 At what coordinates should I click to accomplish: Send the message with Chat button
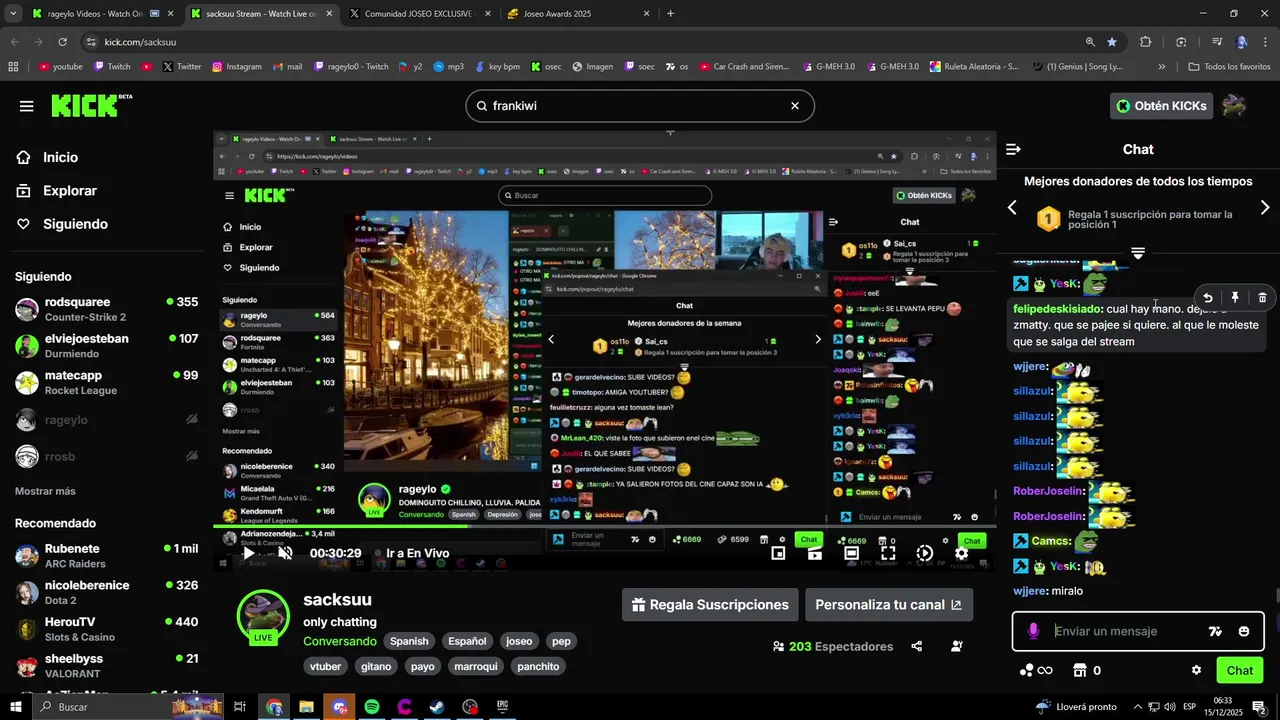(x=1240, y=670)
